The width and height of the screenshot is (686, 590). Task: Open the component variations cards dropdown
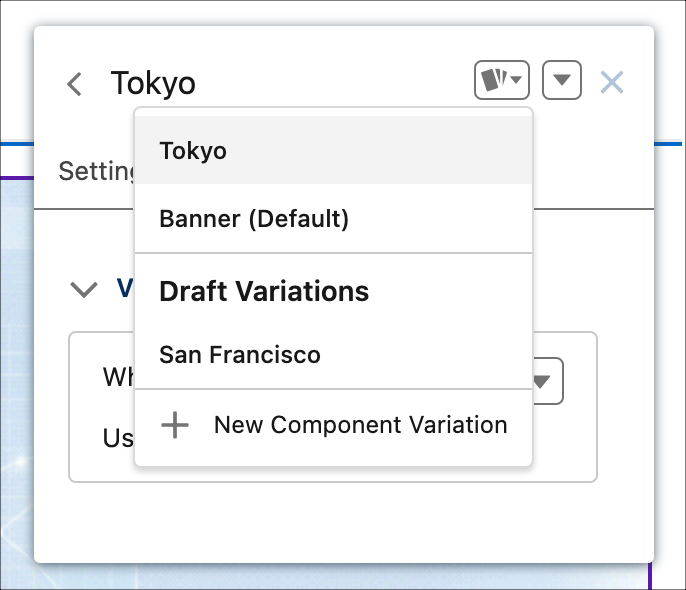[x=501, y=80]
